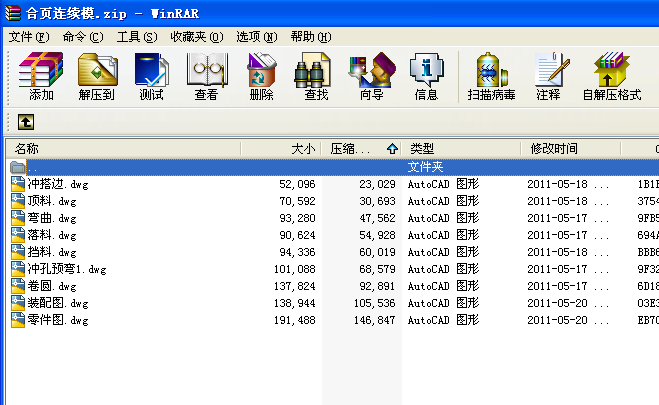Select file name 装配图.dwg
This screenshot has height=405, width=659.
pyautogui.click(x=58, y=303)
